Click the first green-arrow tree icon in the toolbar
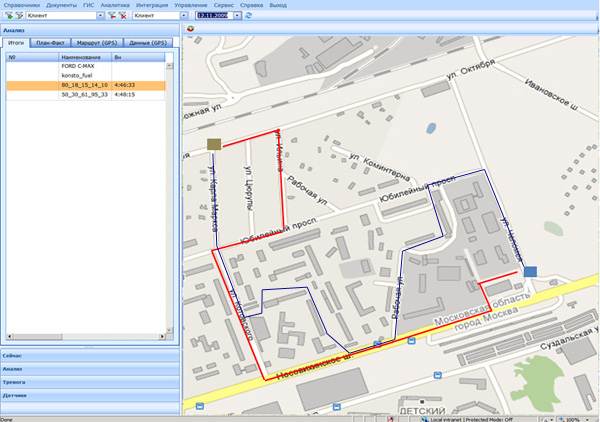Viewport: 600px width, 422px height. click(9, 16)
